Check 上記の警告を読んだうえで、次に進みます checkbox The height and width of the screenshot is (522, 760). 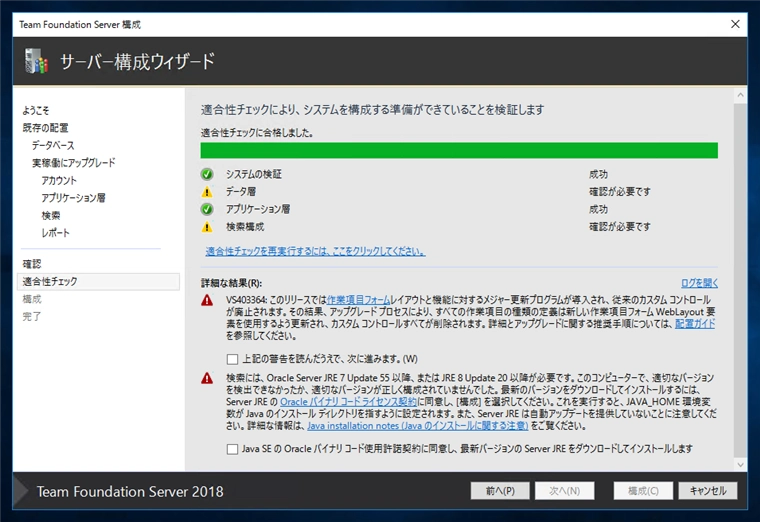pos(232,359)
